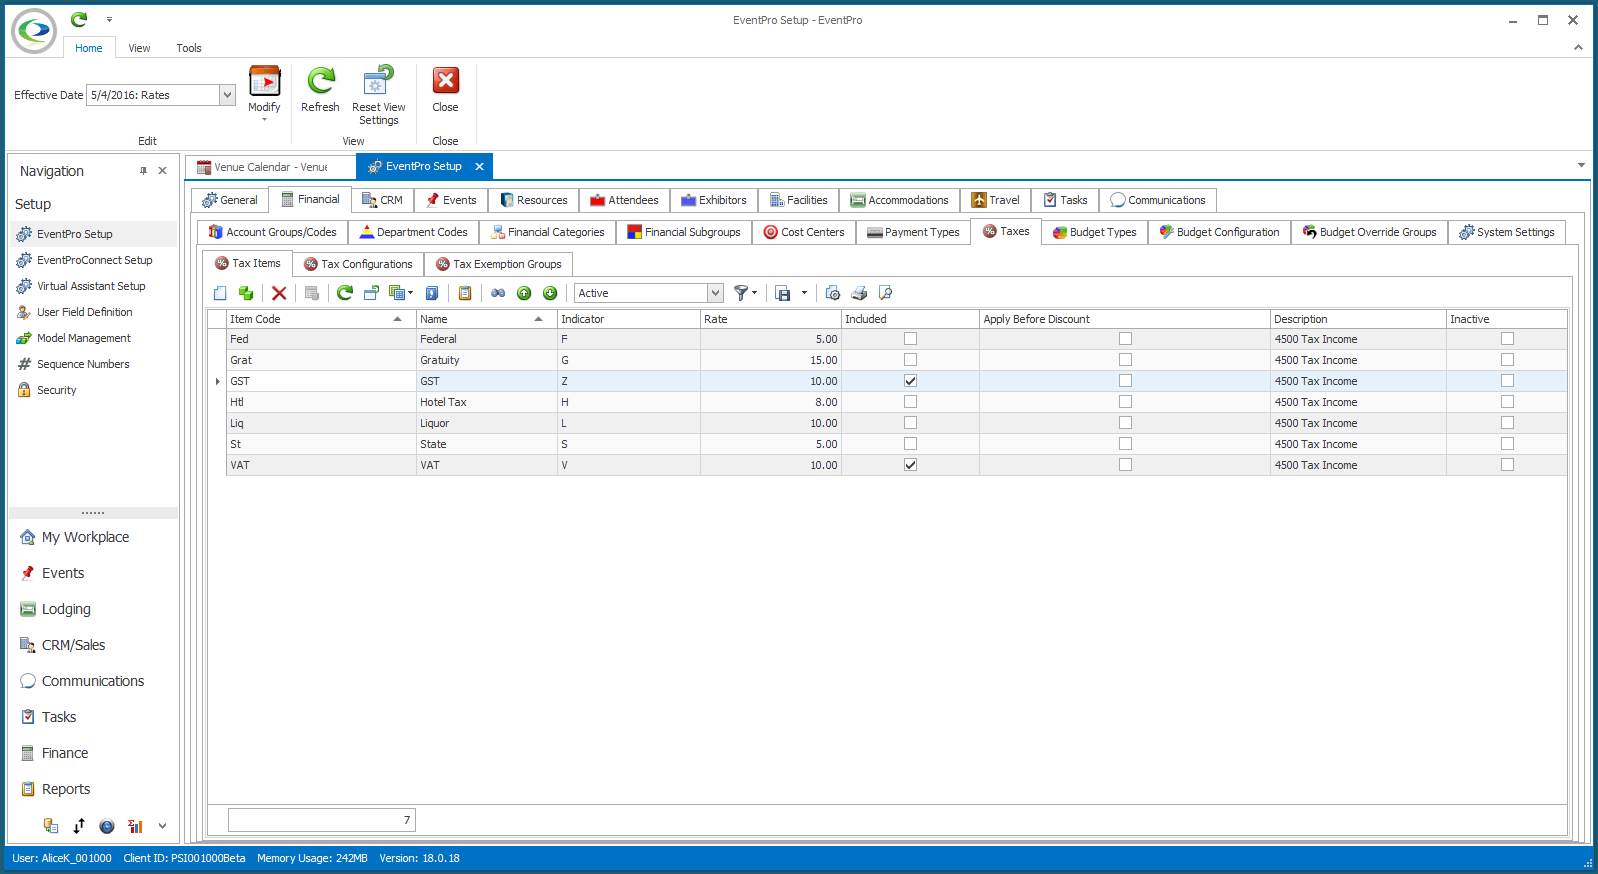Image resolution: width=1598 pixels, height=874 pixels.
Task: Print the tax items list
Action: 859,293
